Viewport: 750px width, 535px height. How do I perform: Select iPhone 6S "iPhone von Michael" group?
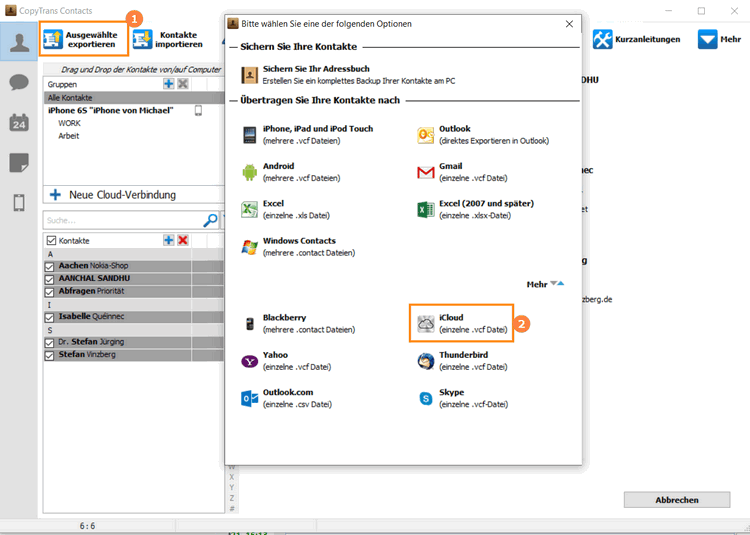pos(110,110)
